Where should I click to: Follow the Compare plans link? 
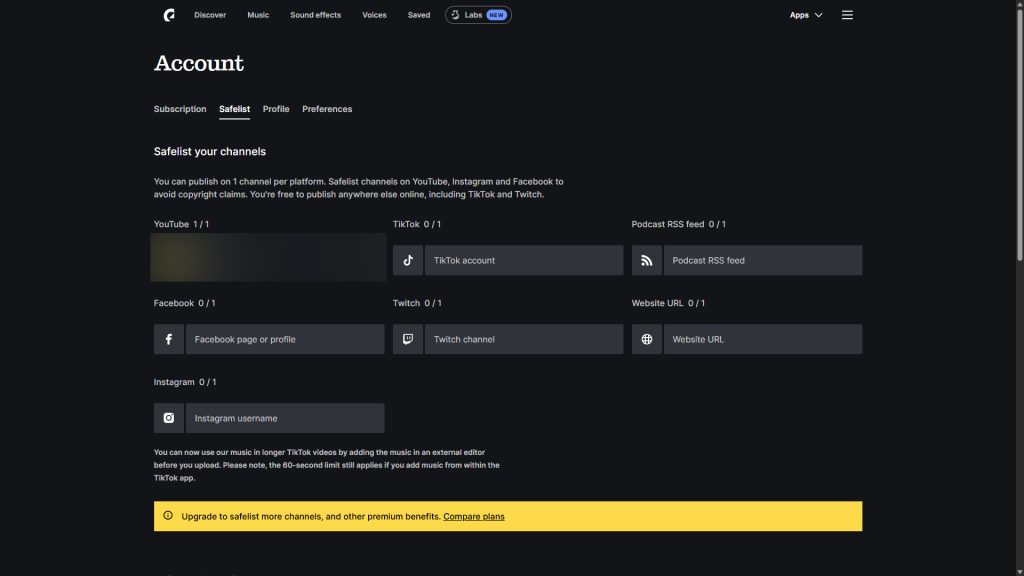tap(473, 517)
